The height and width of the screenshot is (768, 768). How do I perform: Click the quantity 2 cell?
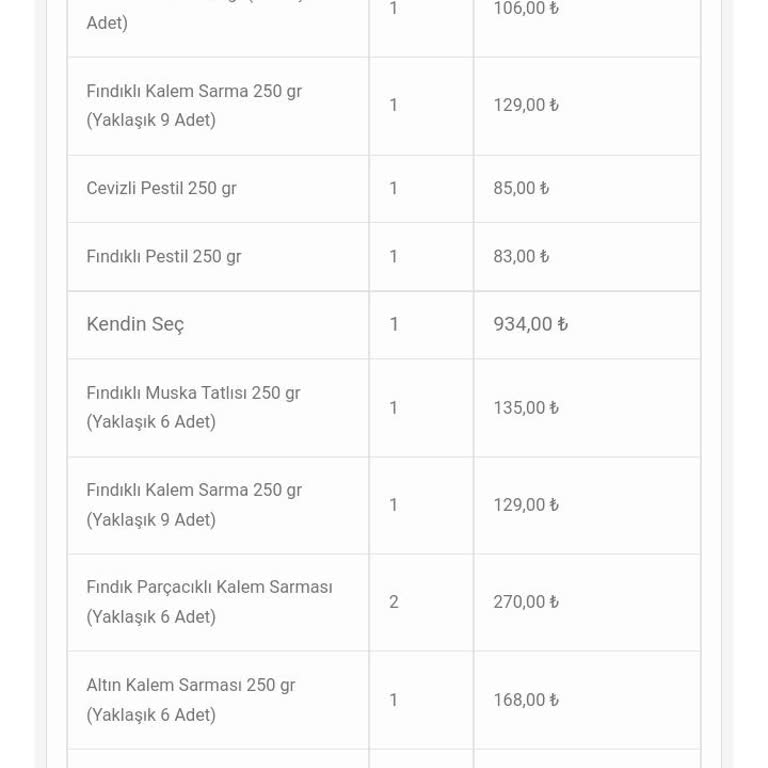394,602
